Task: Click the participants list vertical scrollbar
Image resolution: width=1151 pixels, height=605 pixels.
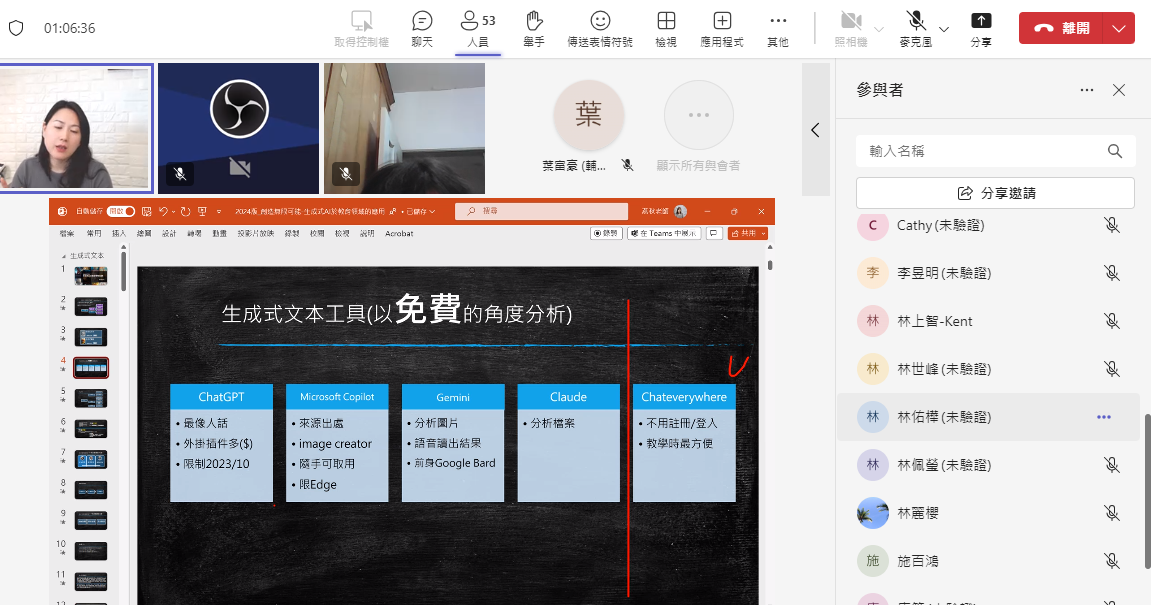Action: coord(1146,490)
